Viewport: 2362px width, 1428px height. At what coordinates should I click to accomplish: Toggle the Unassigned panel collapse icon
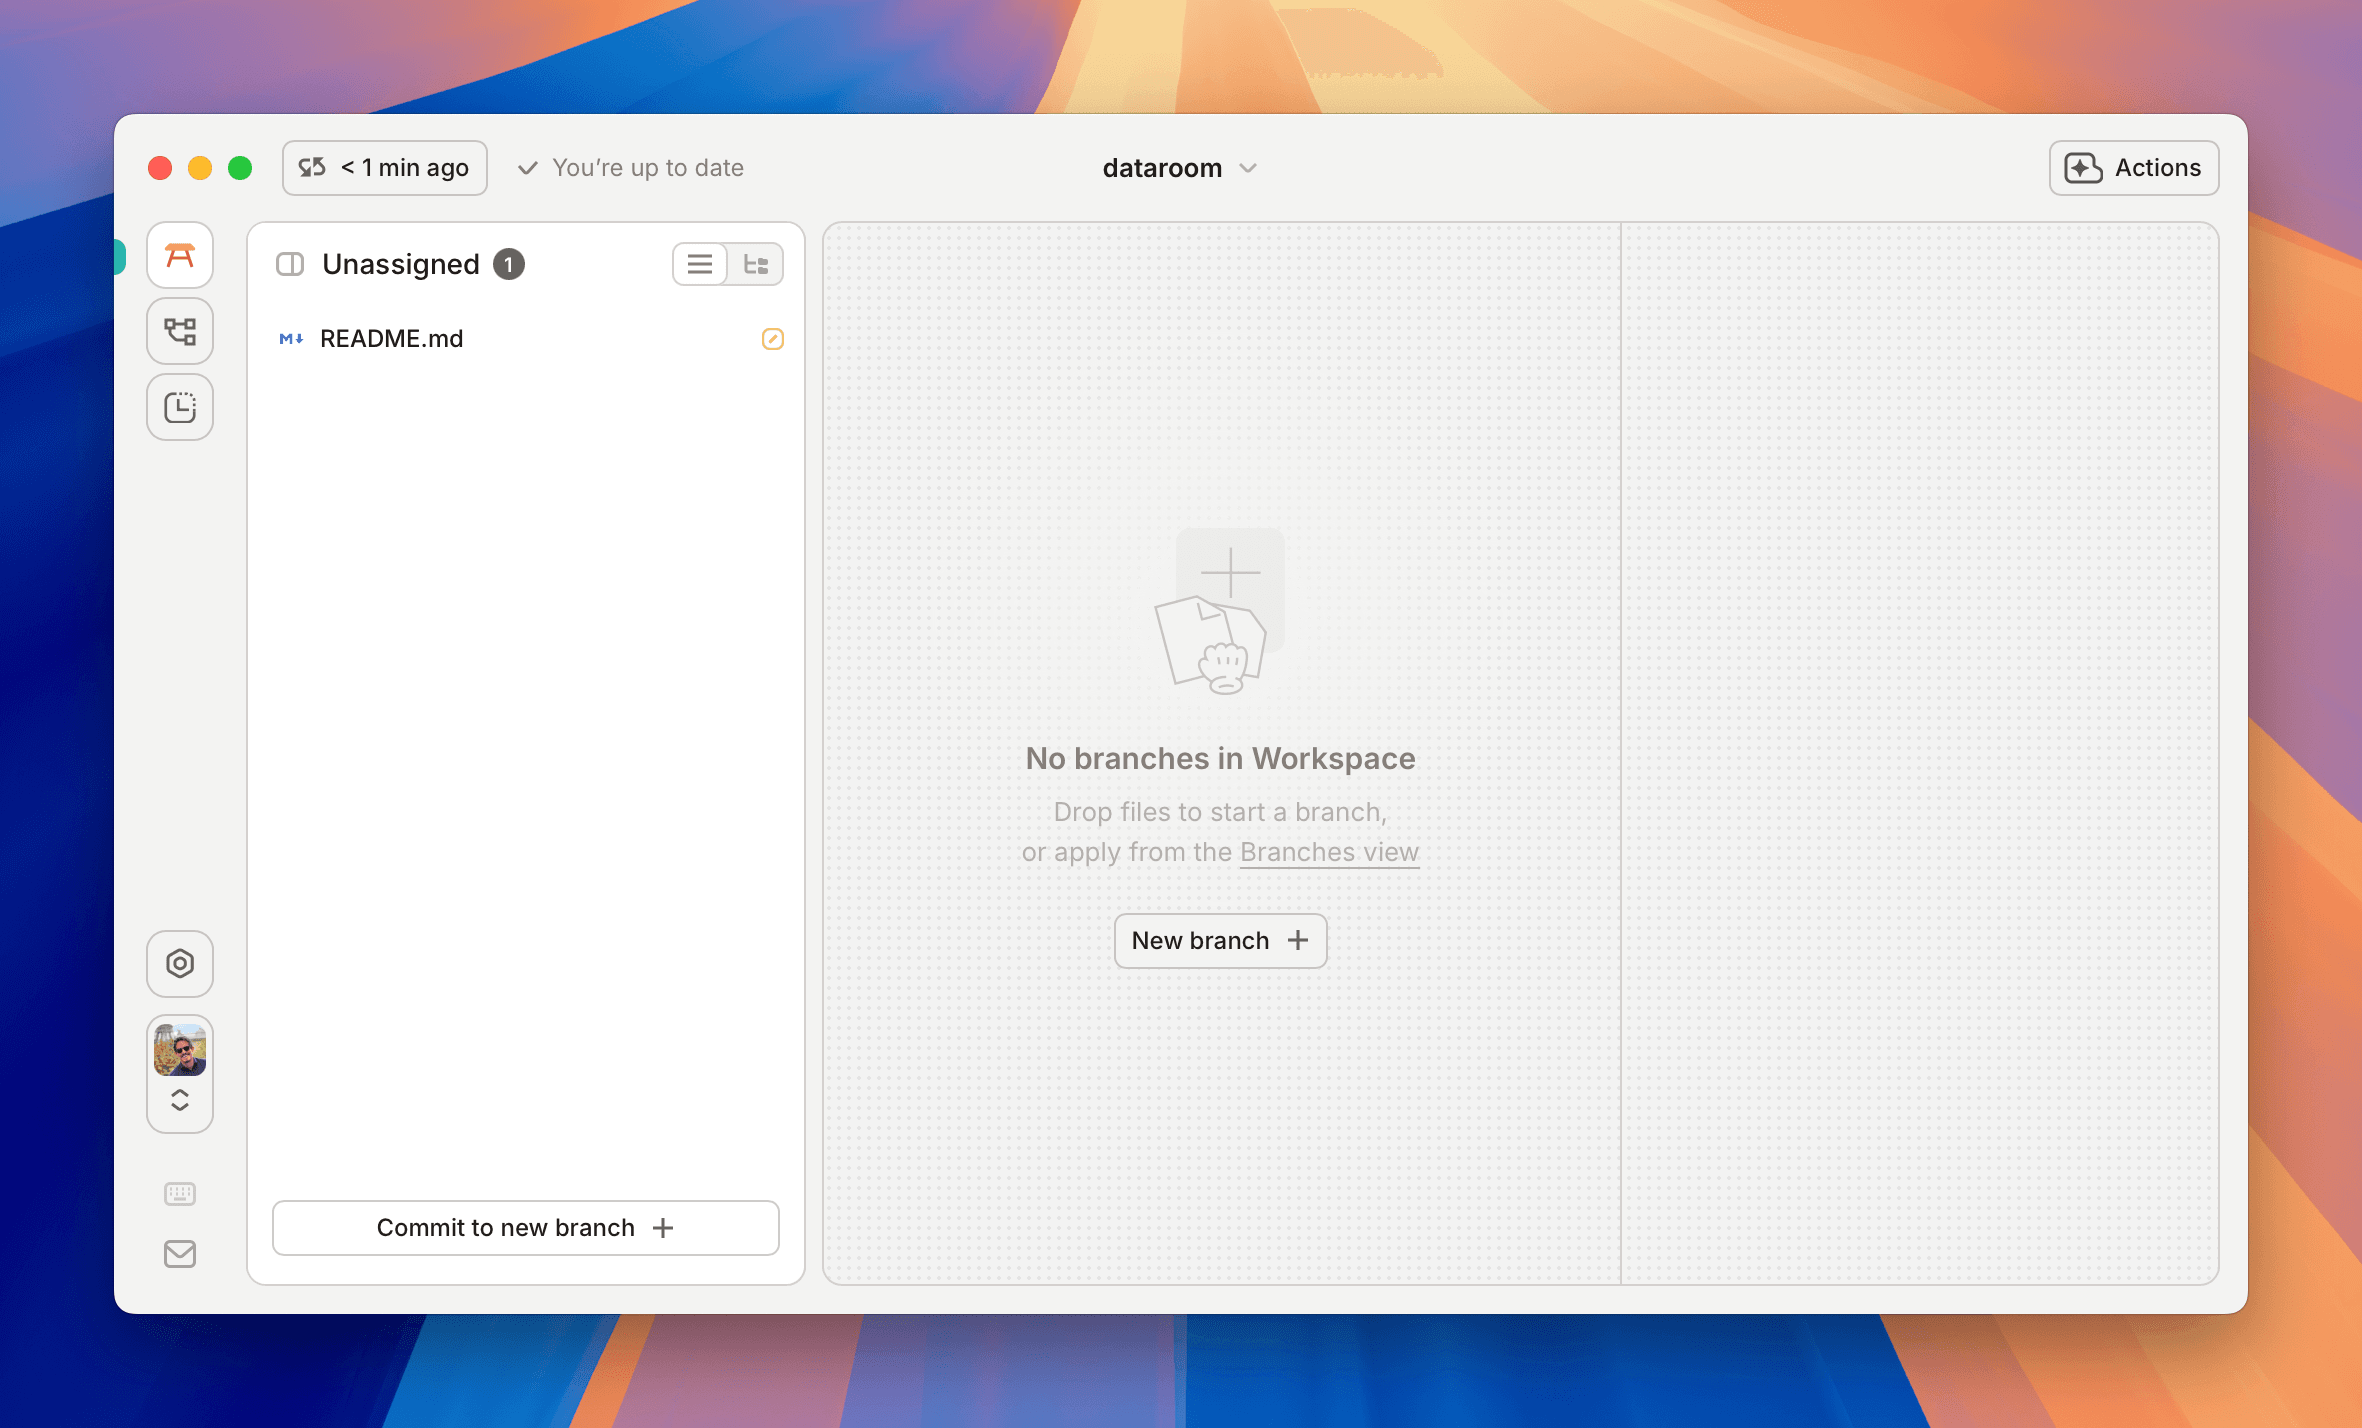click(290, 264)
